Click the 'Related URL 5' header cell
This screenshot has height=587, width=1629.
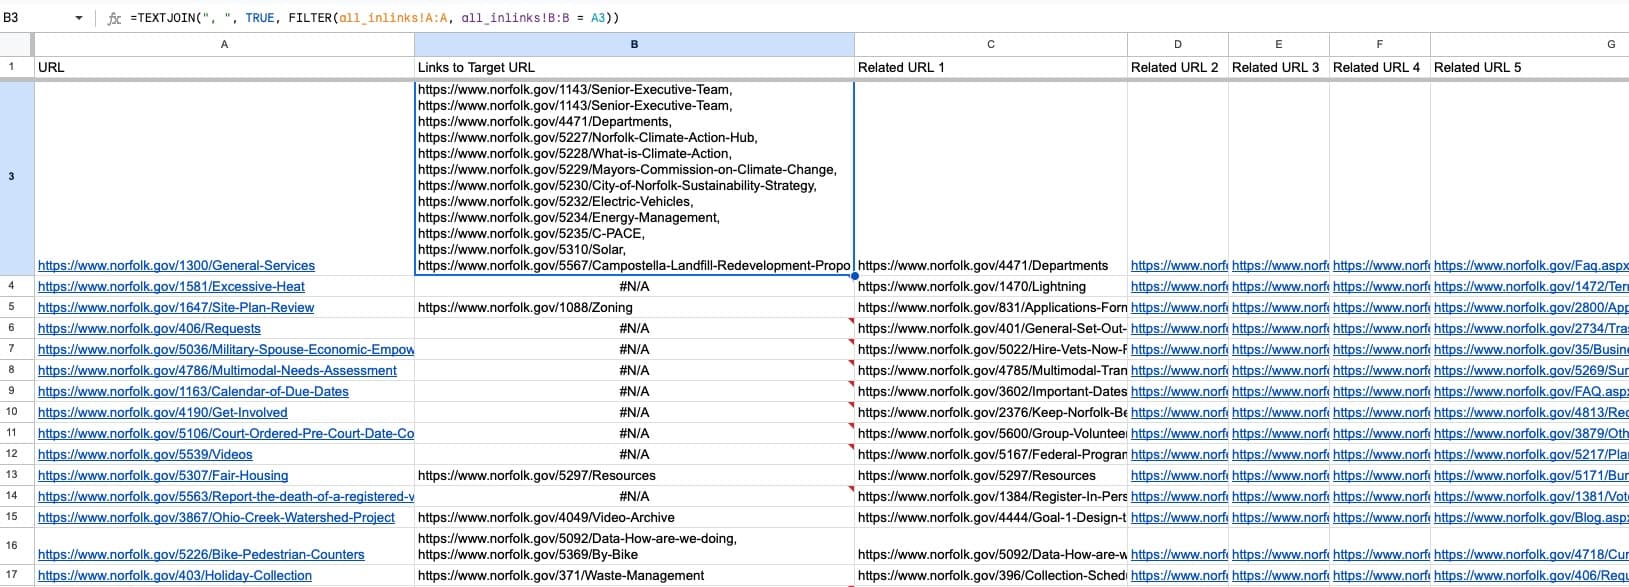coord(1530,67)
